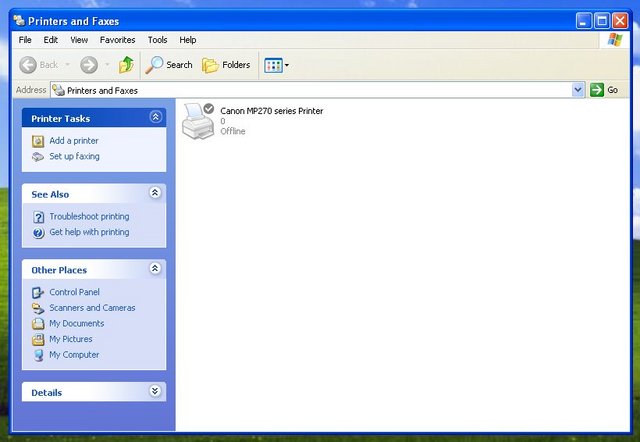
Task: Close the Printers and Faxes window
Action: tap(620, 21)
